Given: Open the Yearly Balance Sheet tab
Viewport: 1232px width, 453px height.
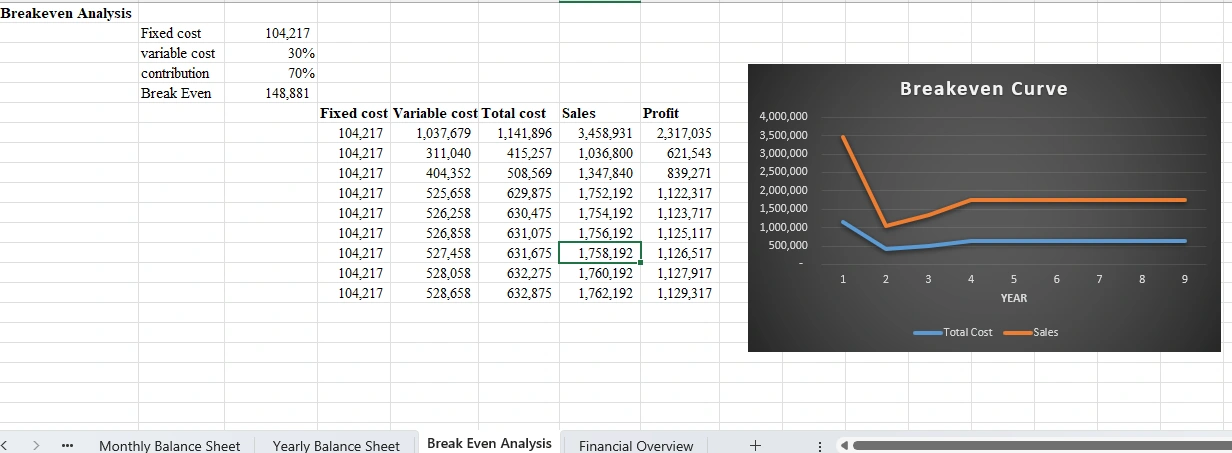Looking at the screenshot, I should point(336,446).
